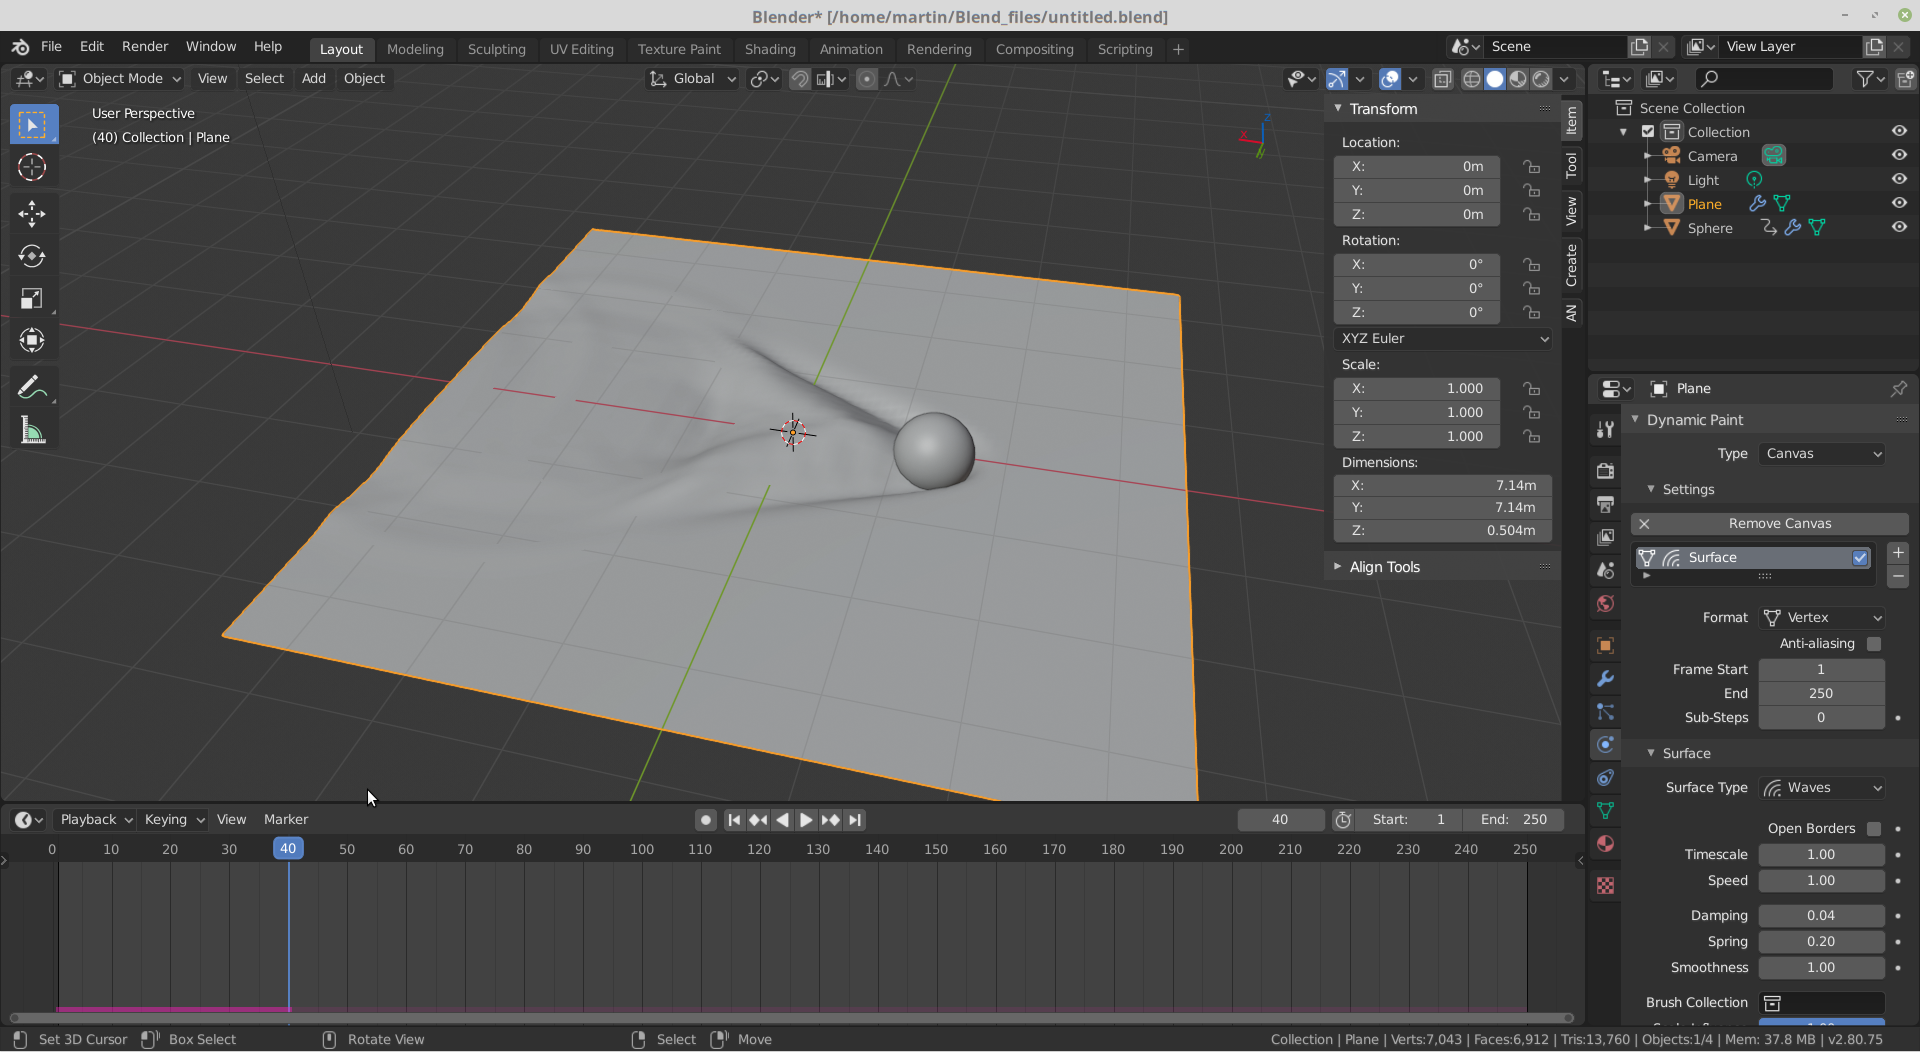1920x1052 pixels.
Task: Open the Object properties tab
Action: (1606, 643)
